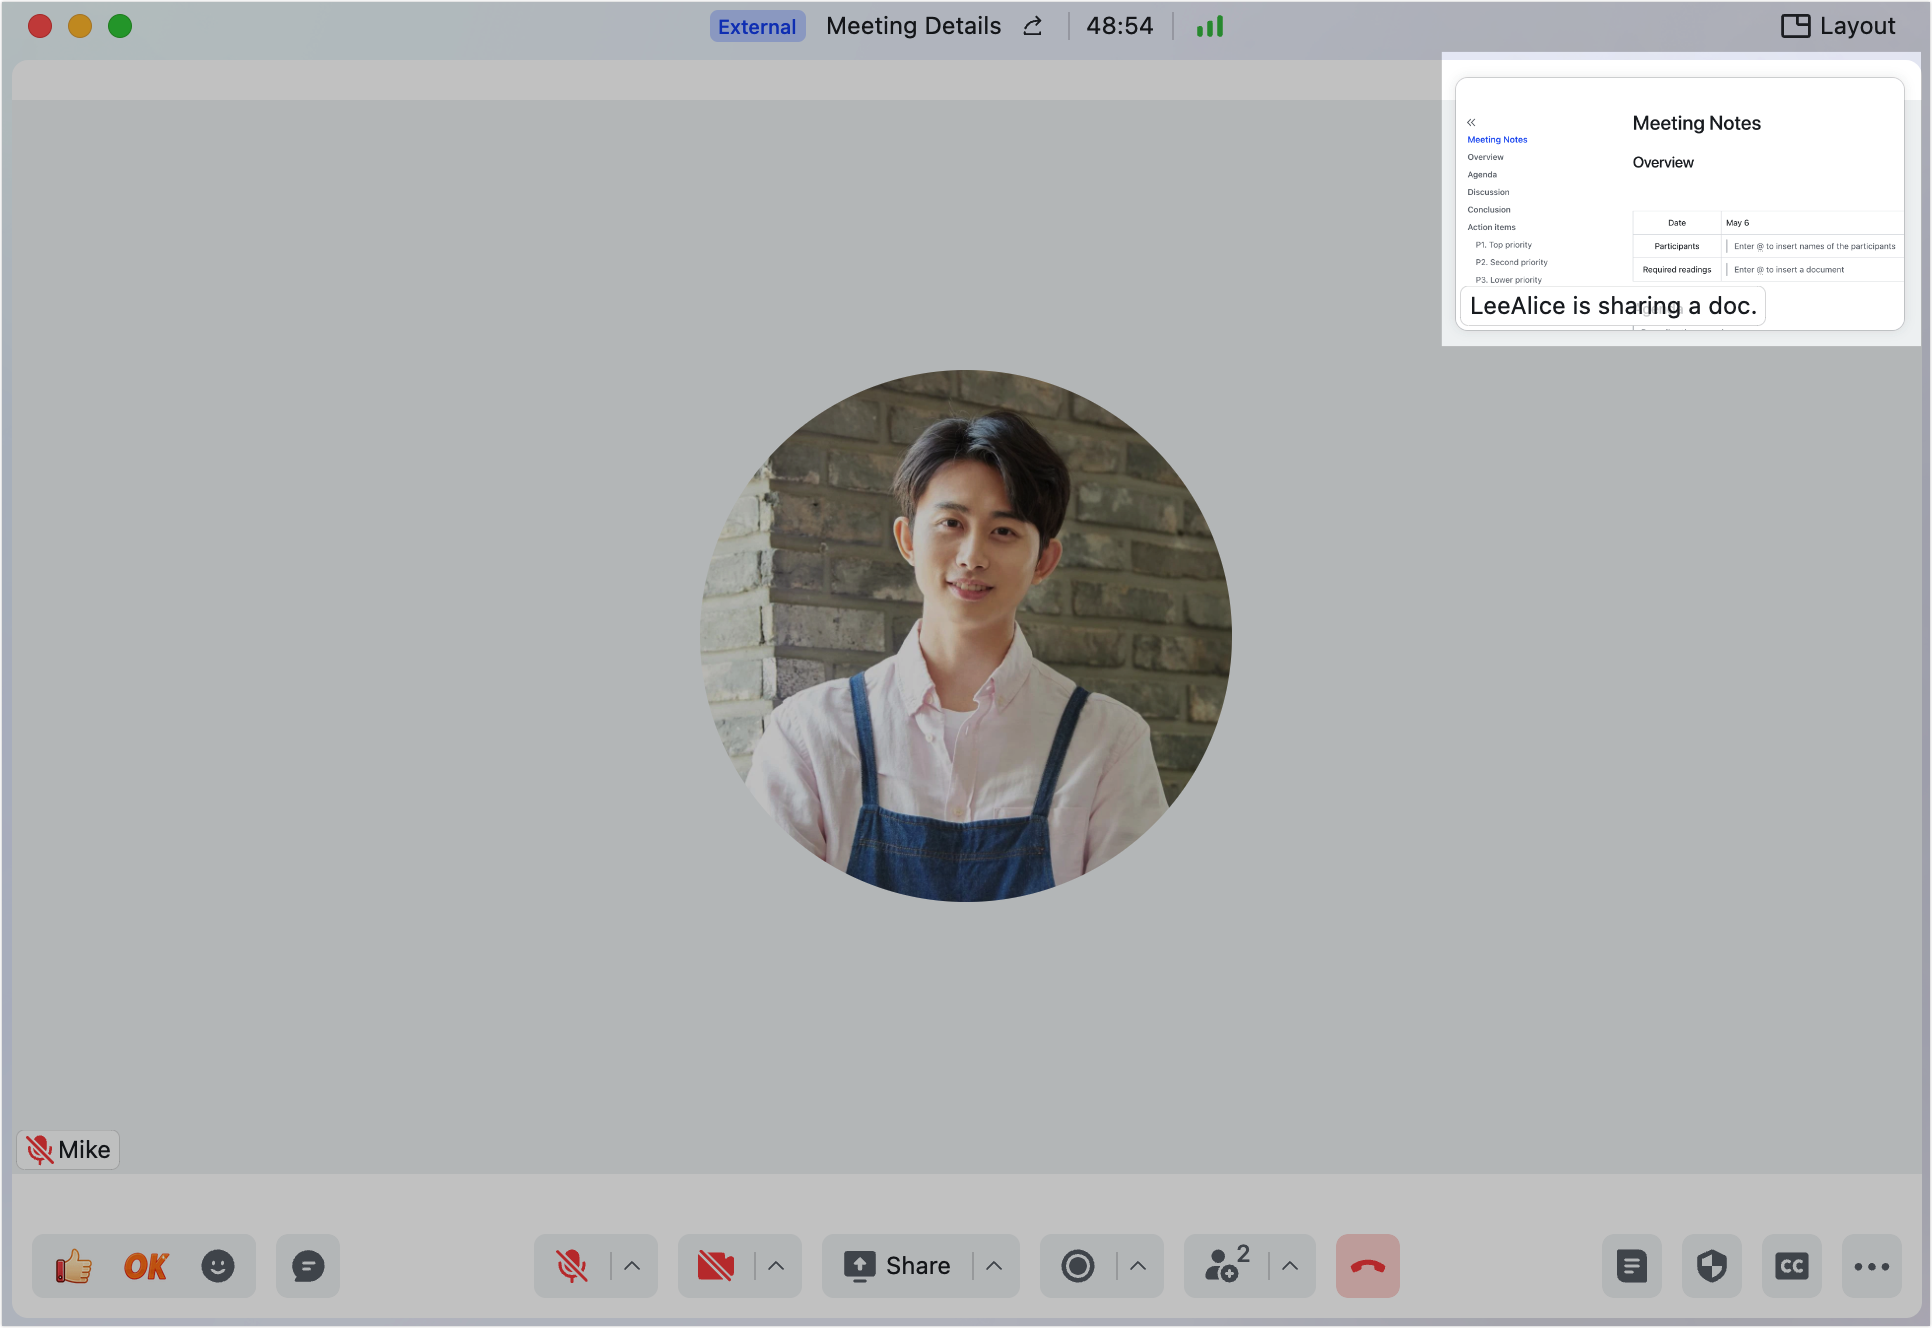Select Action items in the doc outline
The height and width of the screenshot is (1328, 1932).
(1491, 227)
